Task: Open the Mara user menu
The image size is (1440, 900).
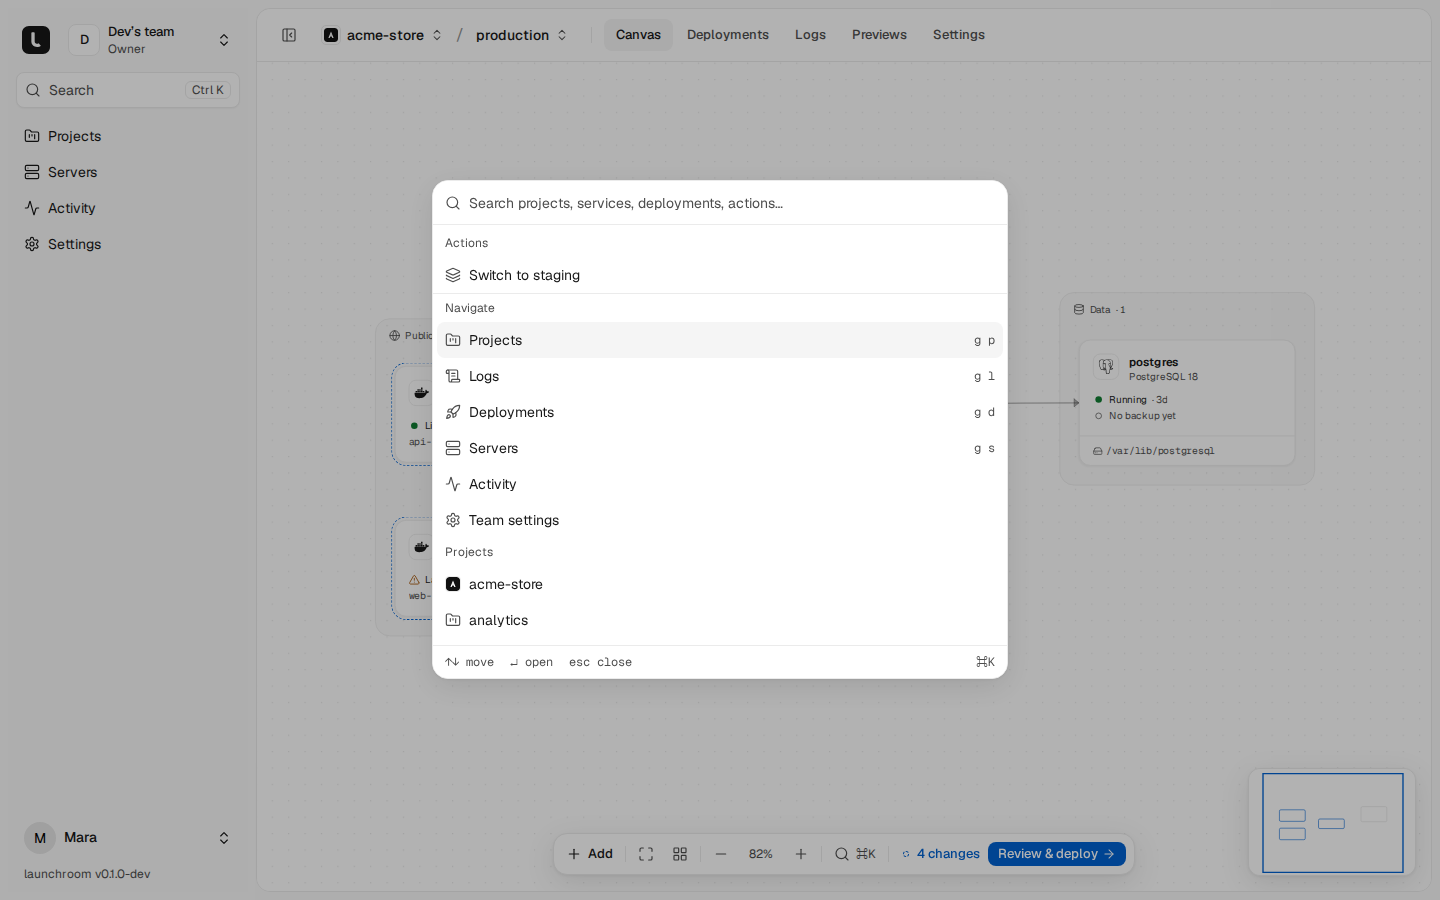Action: [x=128, y=838]
